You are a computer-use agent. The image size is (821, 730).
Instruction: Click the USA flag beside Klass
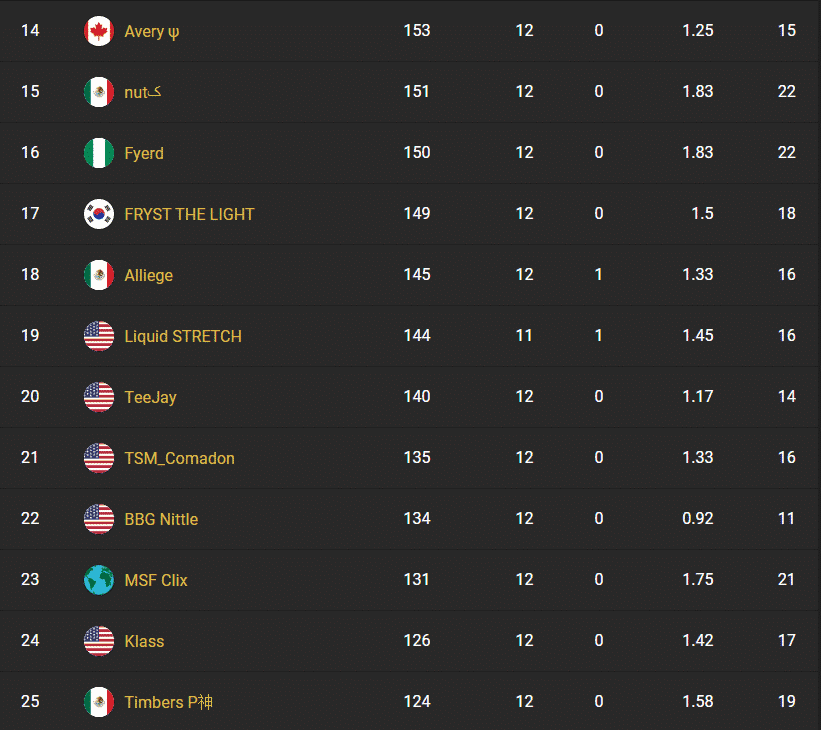pyautogui.click(x=99, y=641)
